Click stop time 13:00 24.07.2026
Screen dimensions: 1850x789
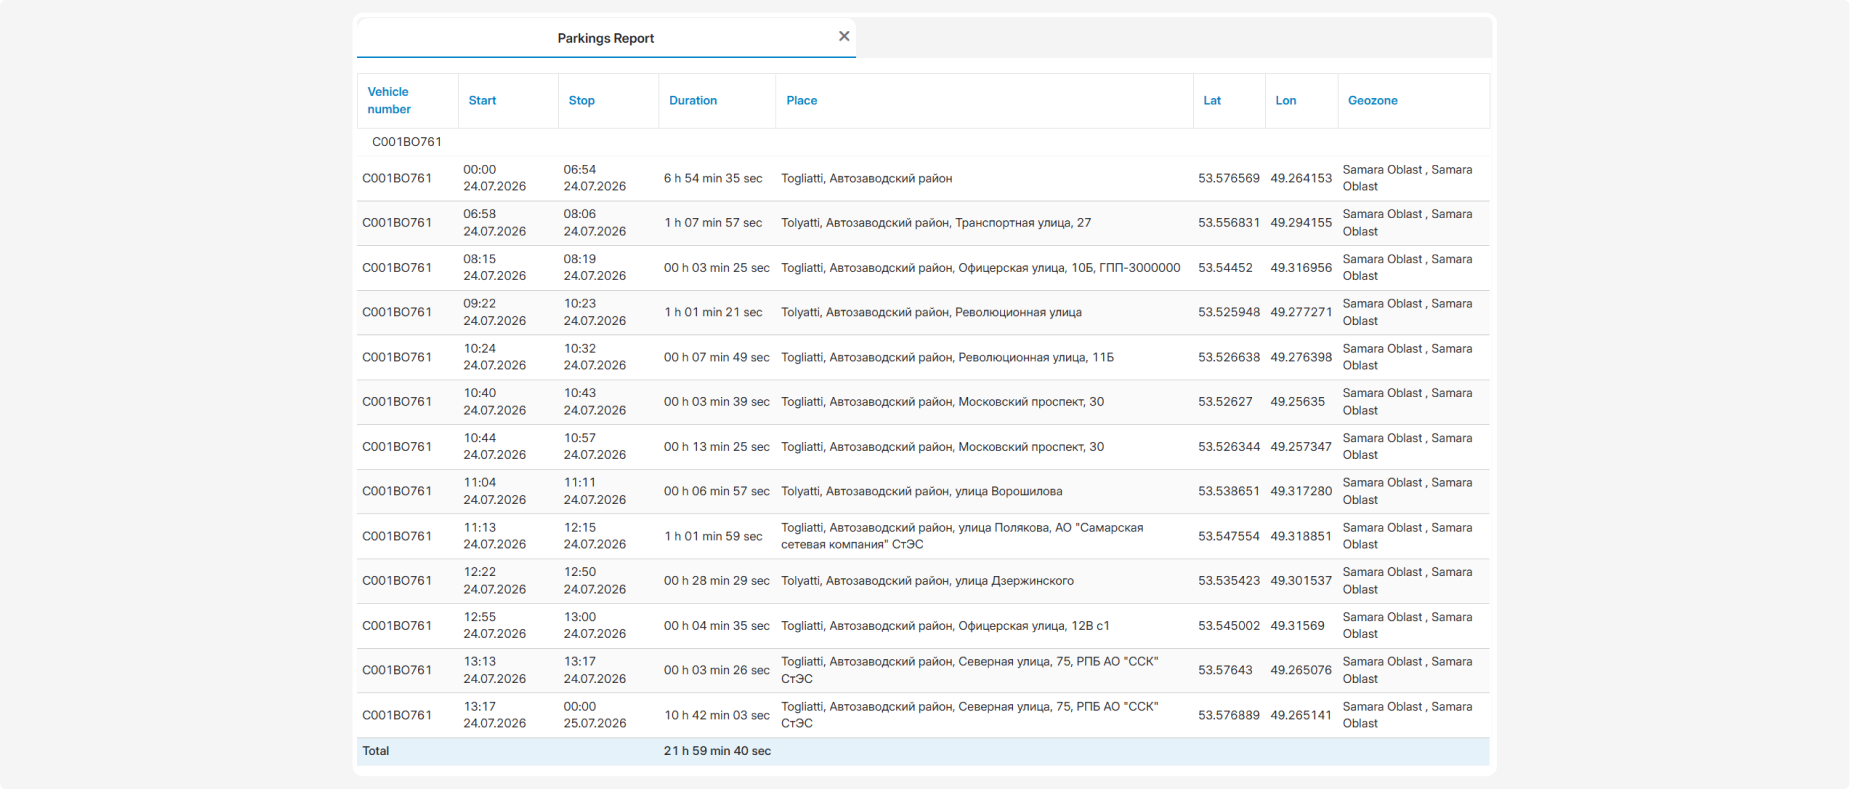pyautogui.click(x=595, y=626)
